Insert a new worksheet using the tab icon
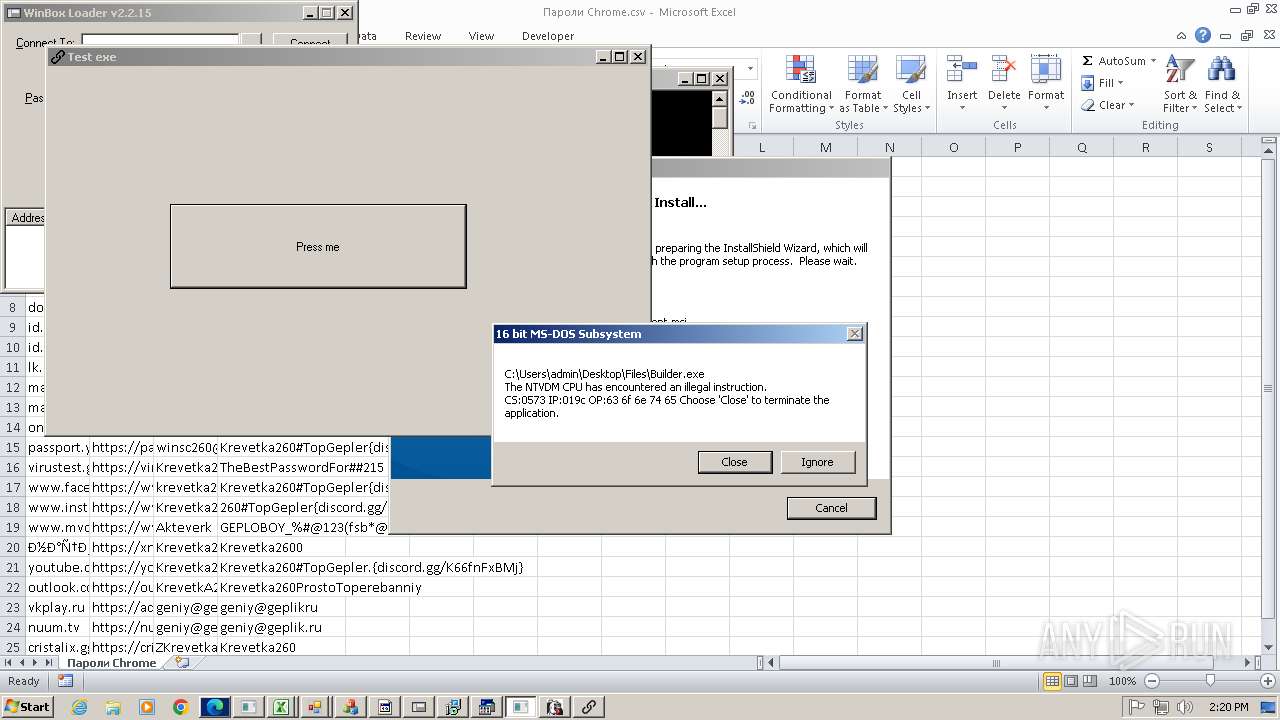 point(181,662)
